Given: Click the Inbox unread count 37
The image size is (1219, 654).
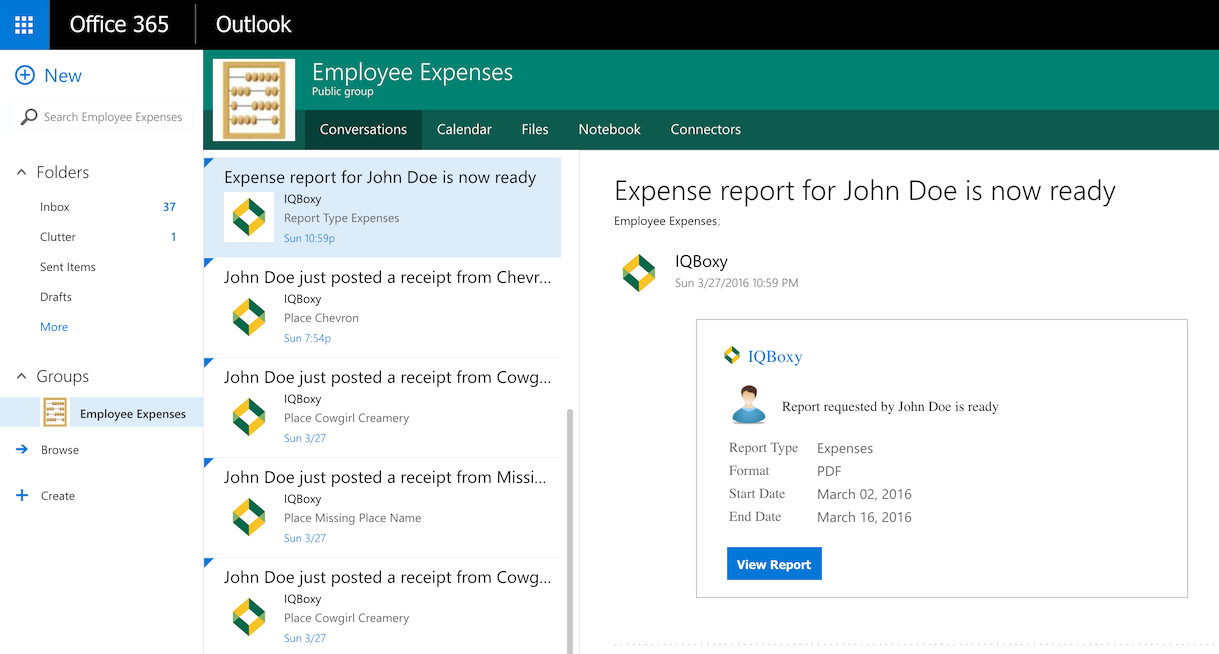Looking at the screenshot, I should 169,207.
